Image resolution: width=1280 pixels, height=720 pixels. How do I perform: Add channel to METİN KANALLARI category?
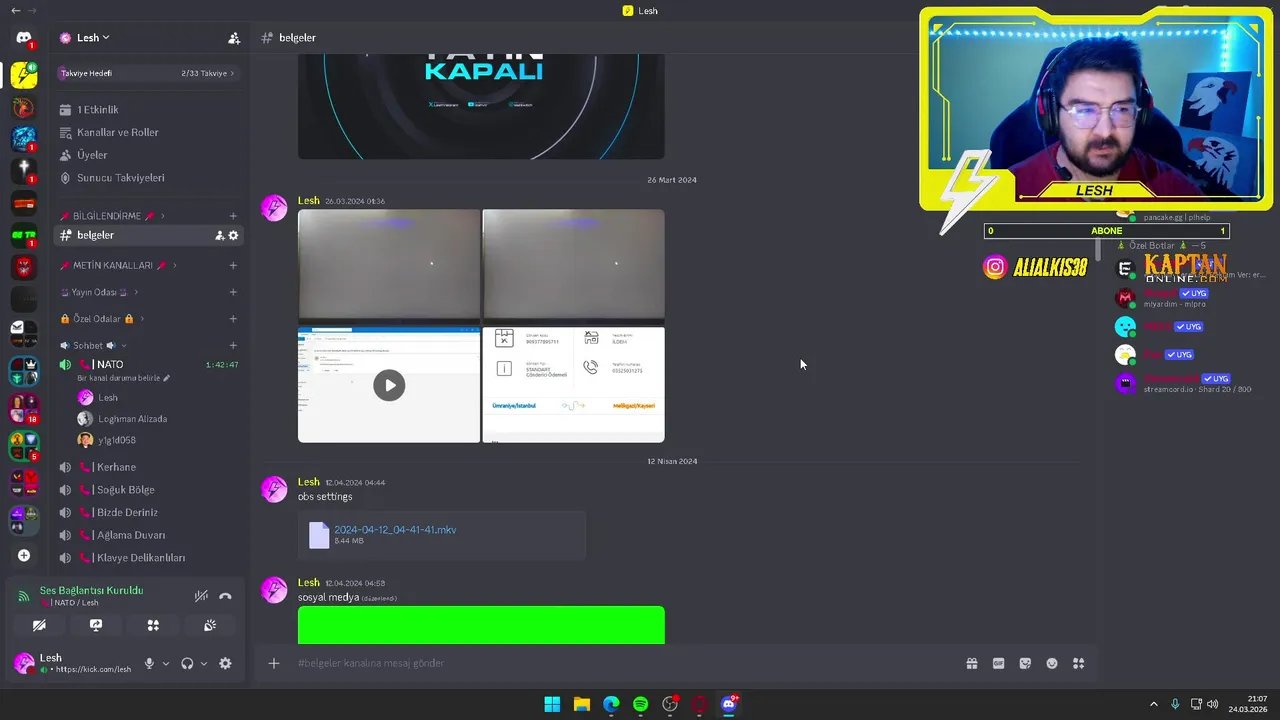pyautogui.click(x=233, y=266)
